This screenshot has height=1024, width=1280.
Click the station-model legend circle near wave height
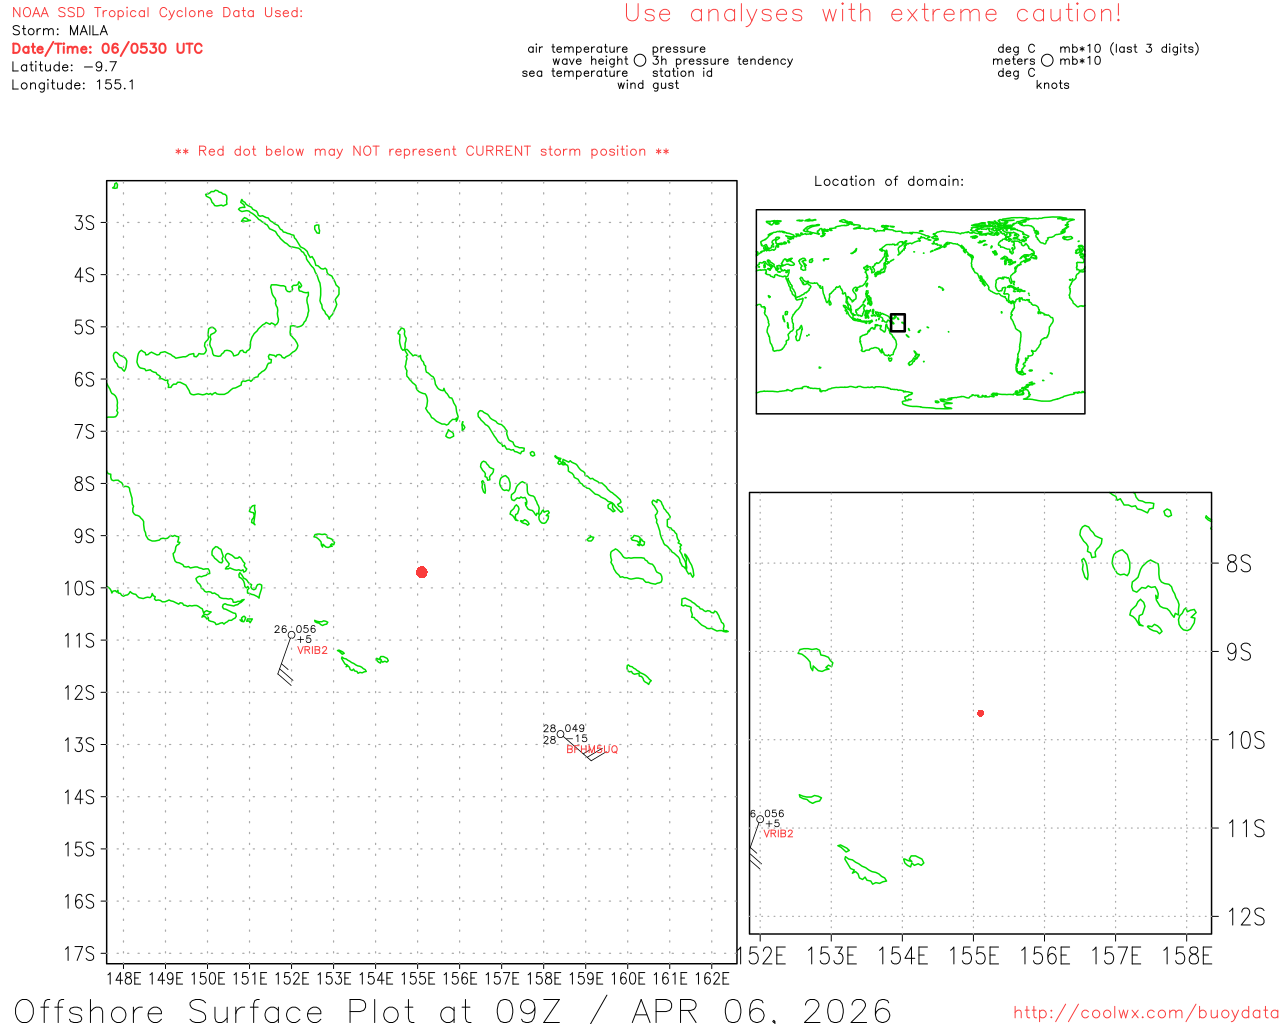click(640, 61)
